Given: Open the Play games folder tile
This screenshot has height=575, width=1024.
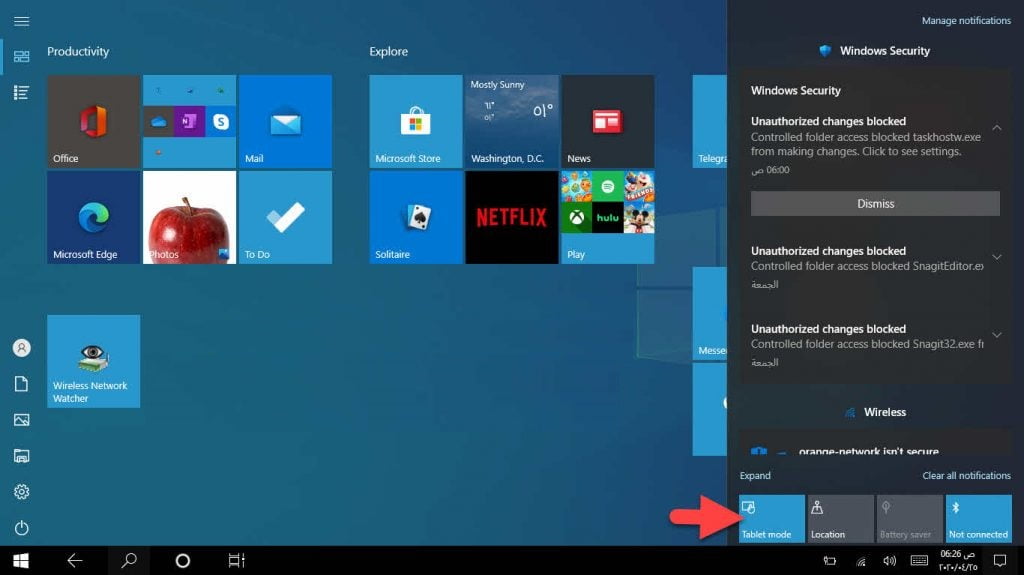Looking at the screenshot, I should pos(607,218).
